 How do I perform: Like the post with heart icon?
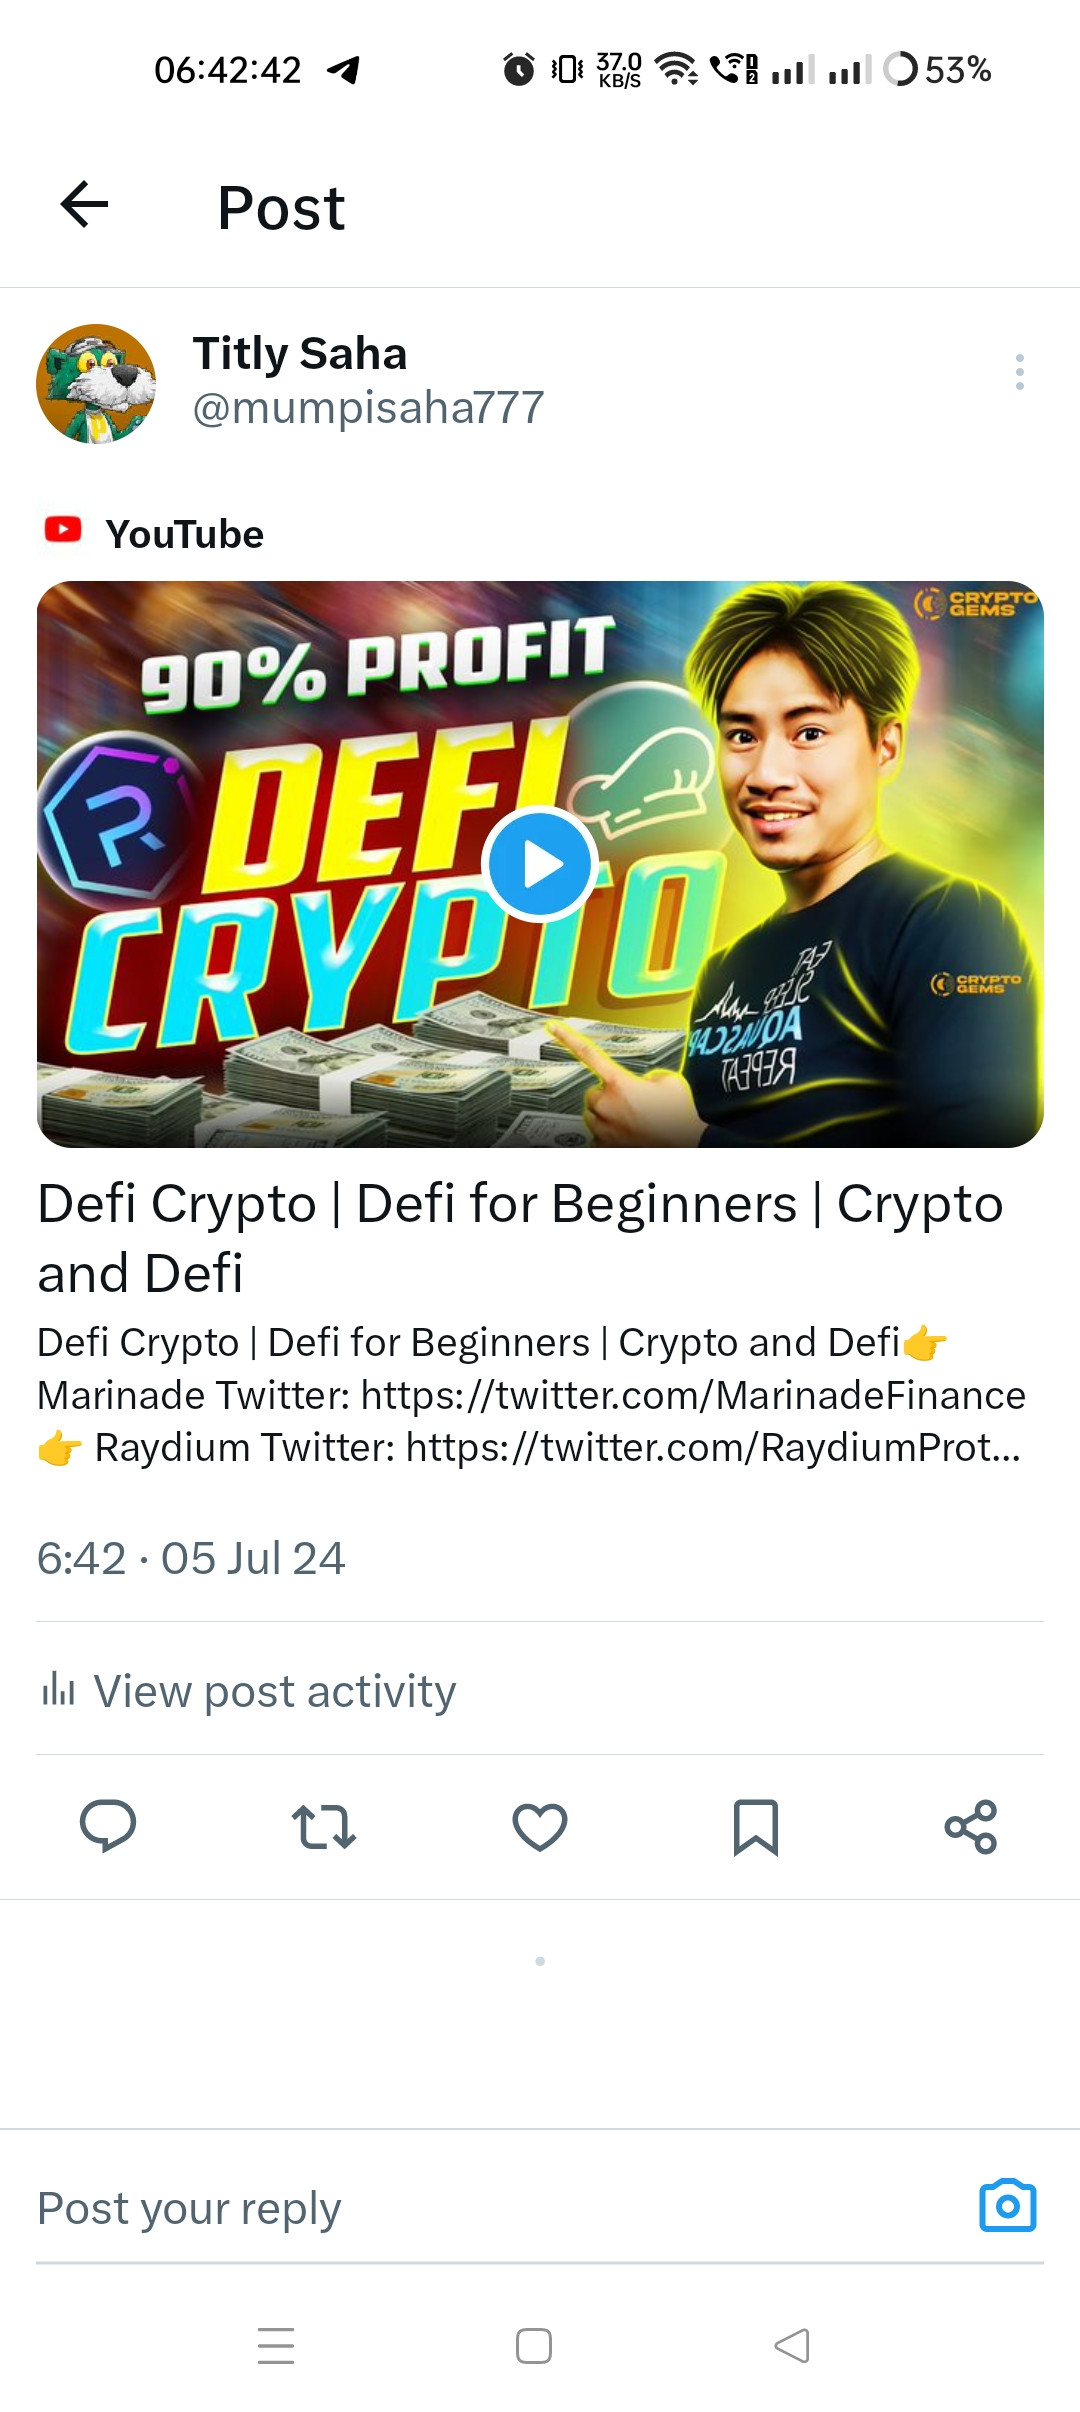pos(540,1827)
